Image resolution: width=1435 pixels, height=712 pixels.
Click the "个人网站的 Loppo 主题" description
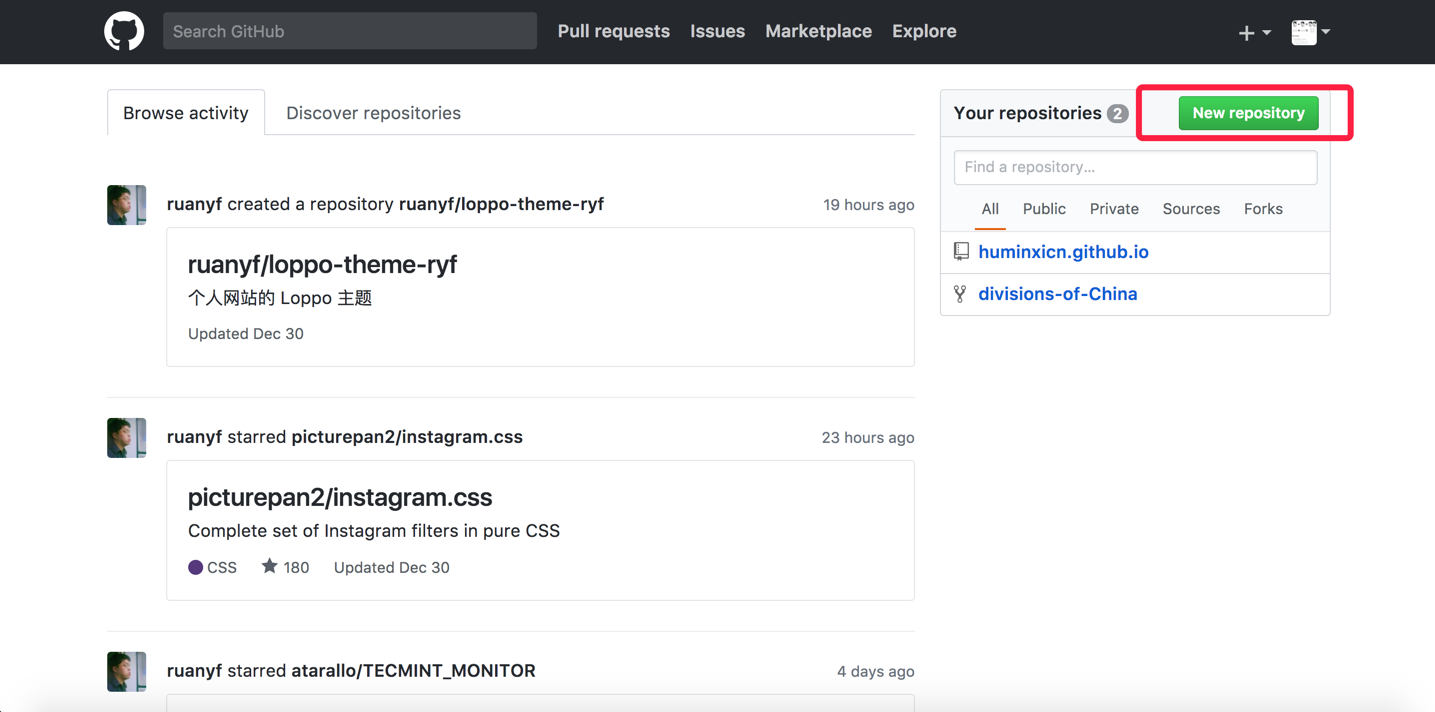pyautogui.click(x=280, y=298)
